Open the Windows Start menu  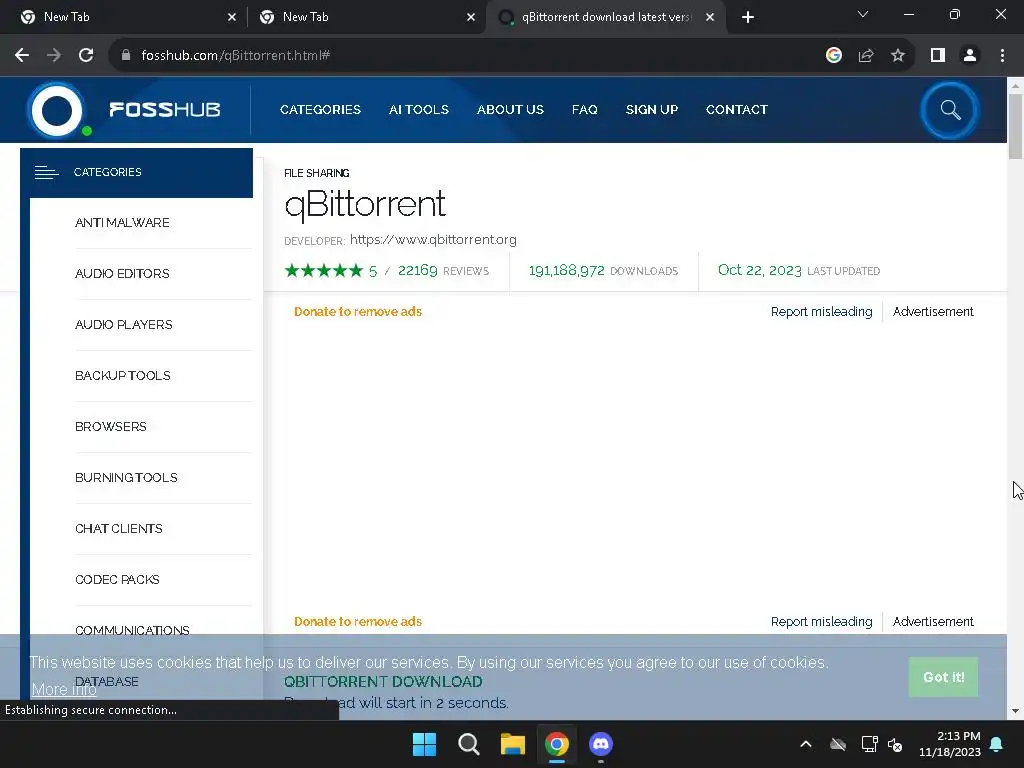click(424, 744)
